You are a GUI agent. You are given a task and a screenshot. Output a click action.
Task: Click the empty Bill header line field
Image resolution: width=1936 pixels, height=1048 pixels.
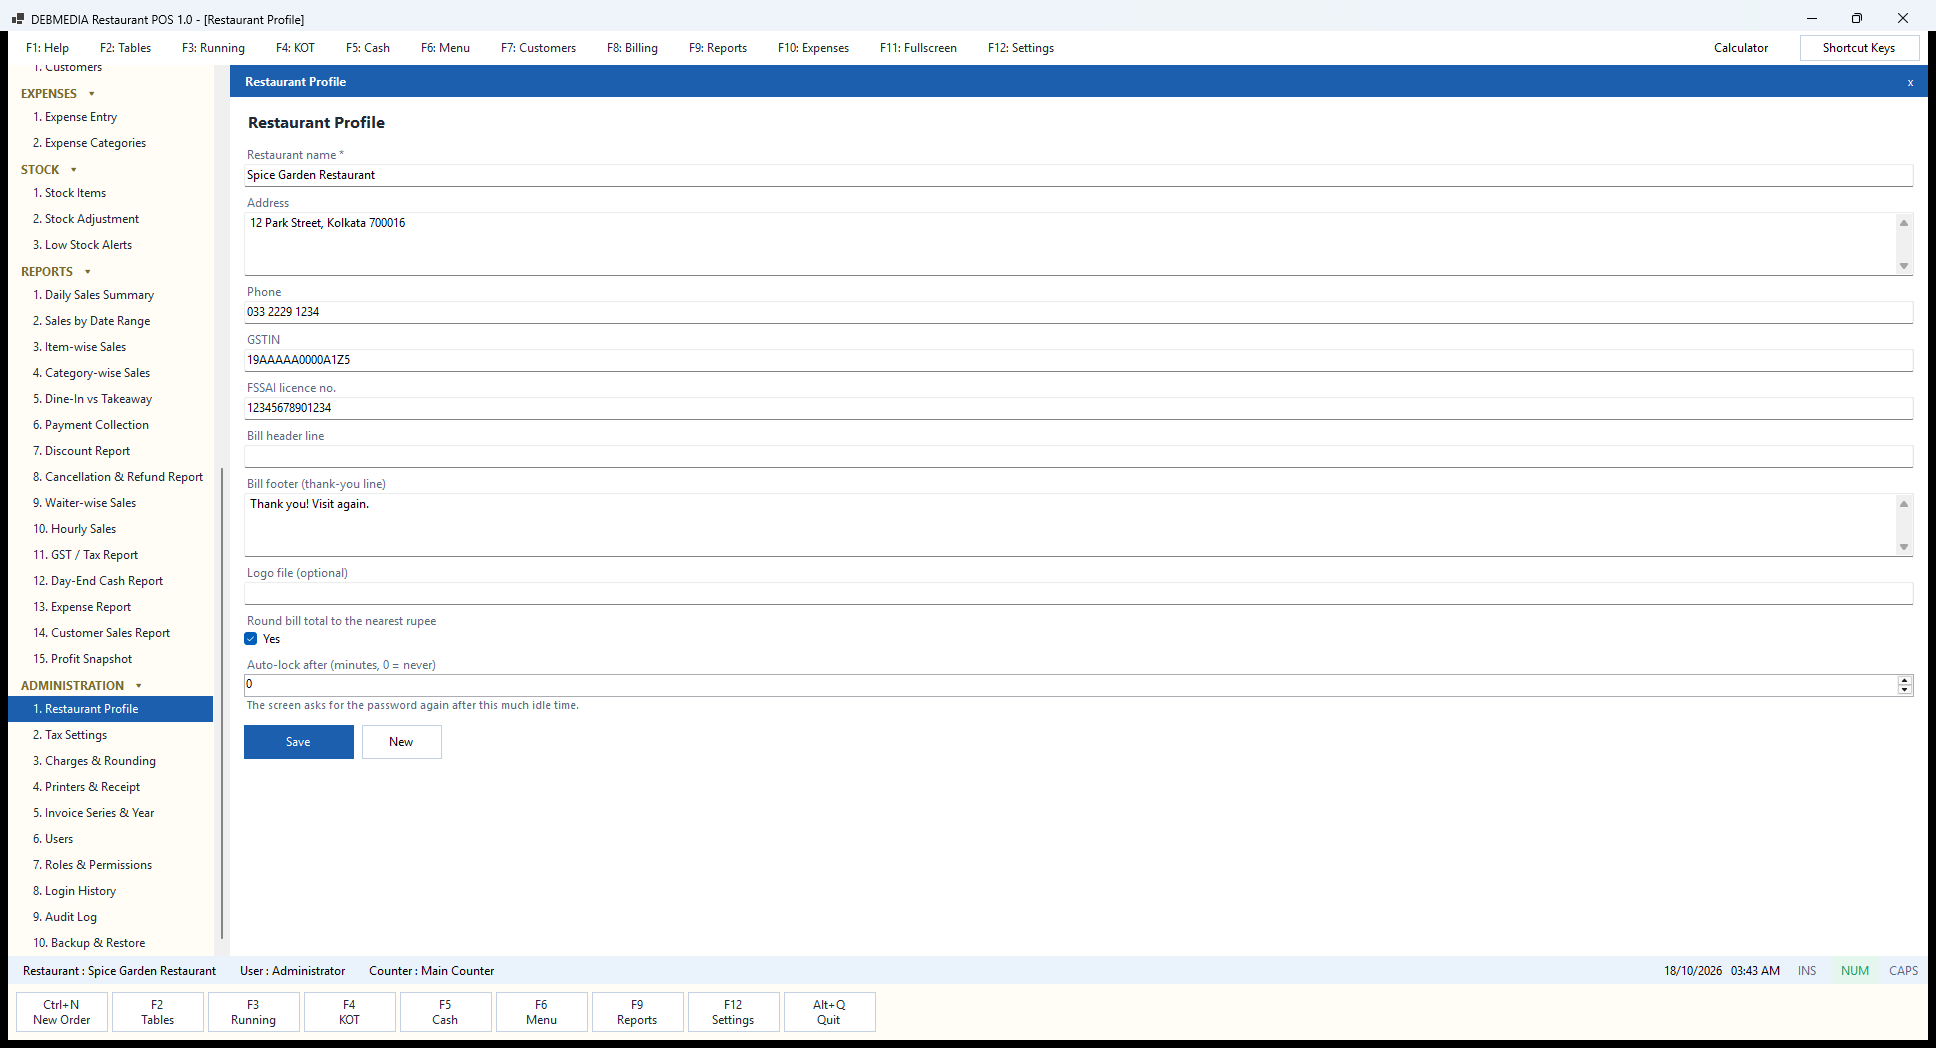tap(1078, 456)
